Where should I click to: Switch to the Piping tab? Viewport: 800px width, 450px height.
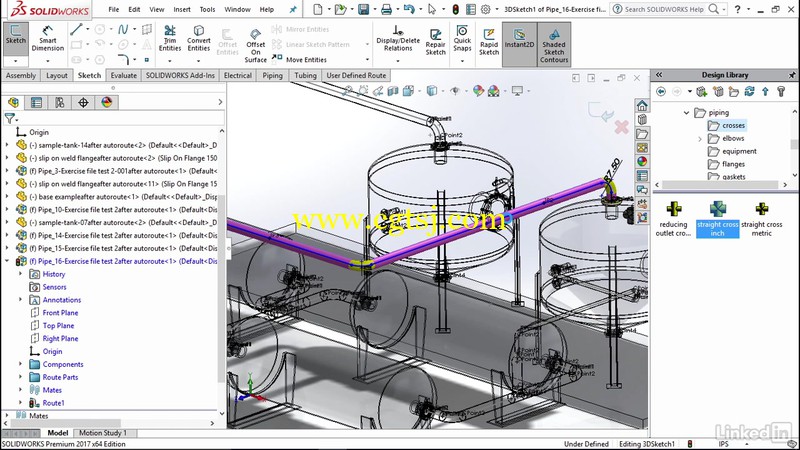tap(272, 76)
